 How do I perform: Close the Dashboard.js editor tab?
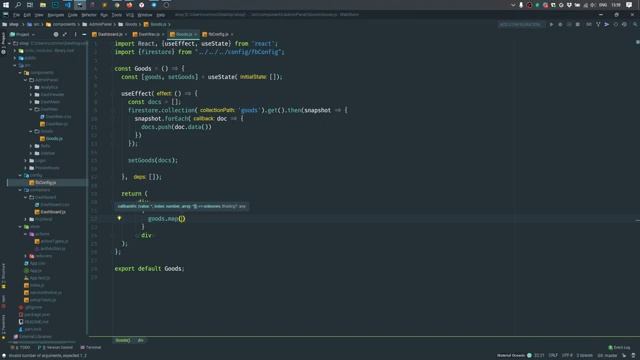tap(126, 34)
